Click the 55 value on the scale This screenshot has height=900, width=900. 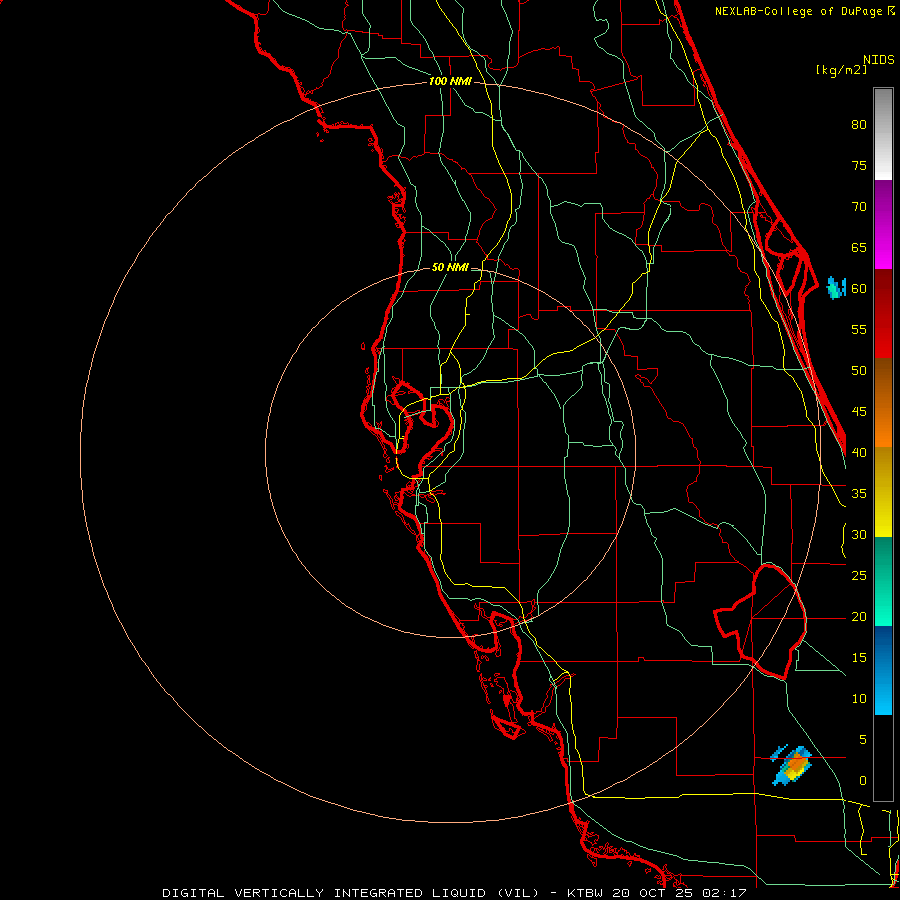859,329
